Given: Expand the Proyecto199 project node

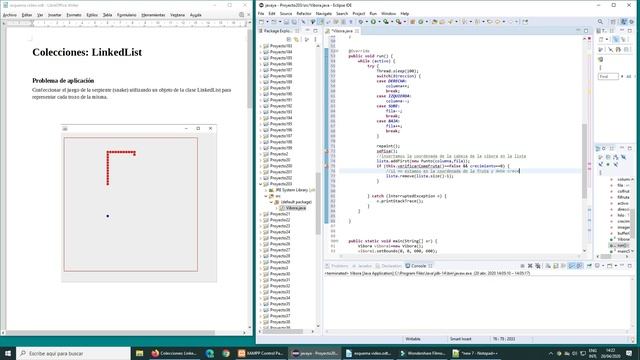Looking at the screenshot, I should [261, 148].
